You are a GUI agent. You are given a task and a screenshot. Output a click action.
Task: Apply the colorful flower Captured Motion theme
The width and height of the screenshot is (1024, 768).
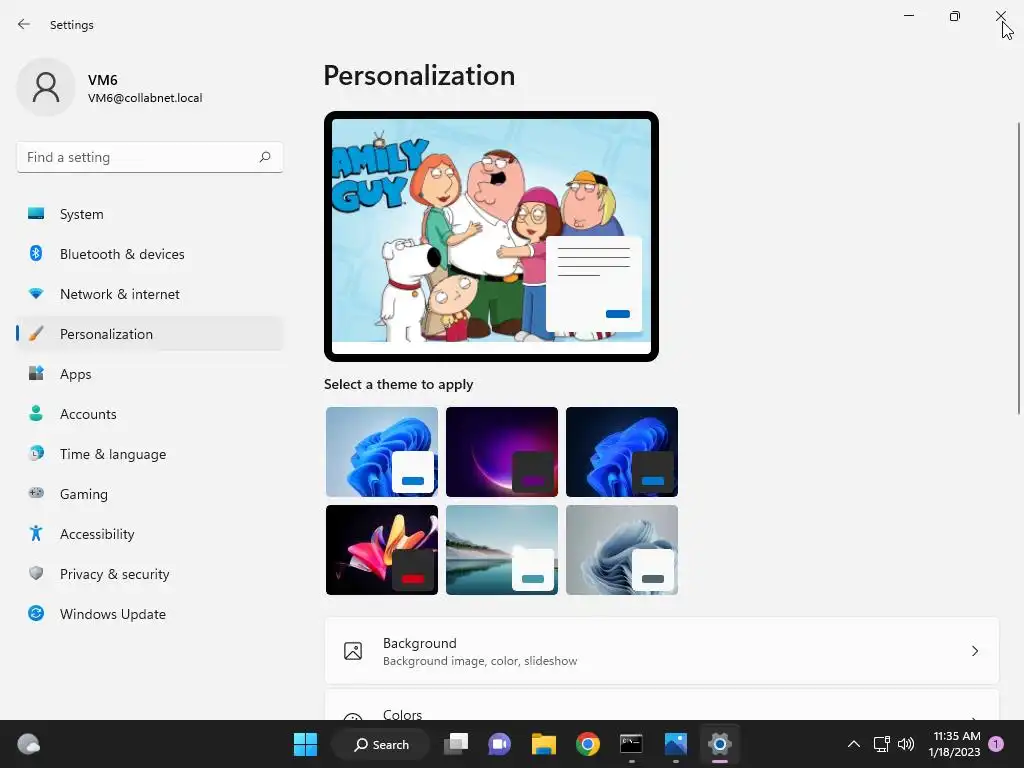tap(381, 549)
